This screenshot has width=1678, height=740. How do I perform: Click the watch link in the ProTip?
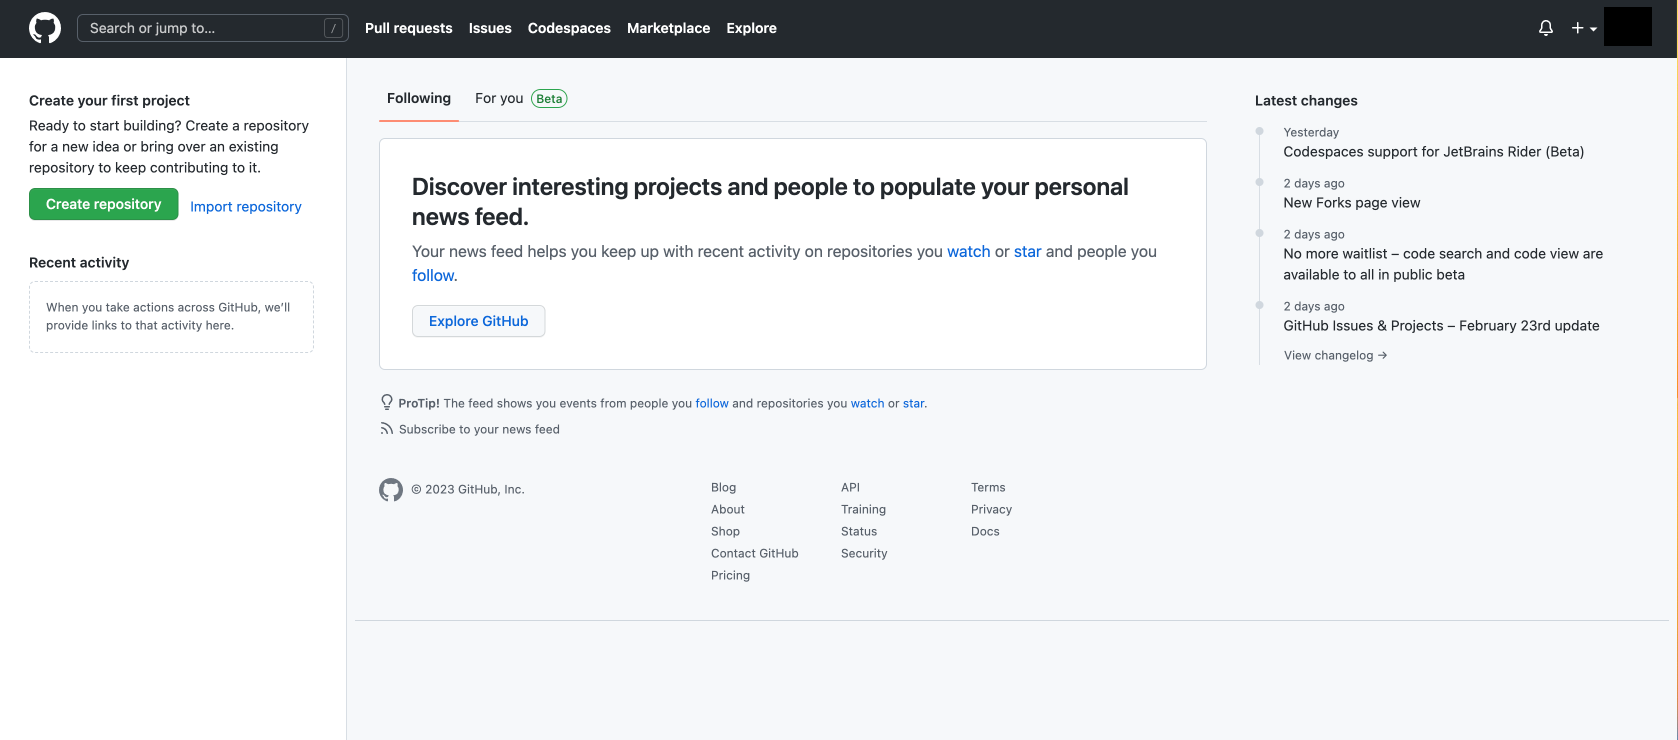(868, 403)
